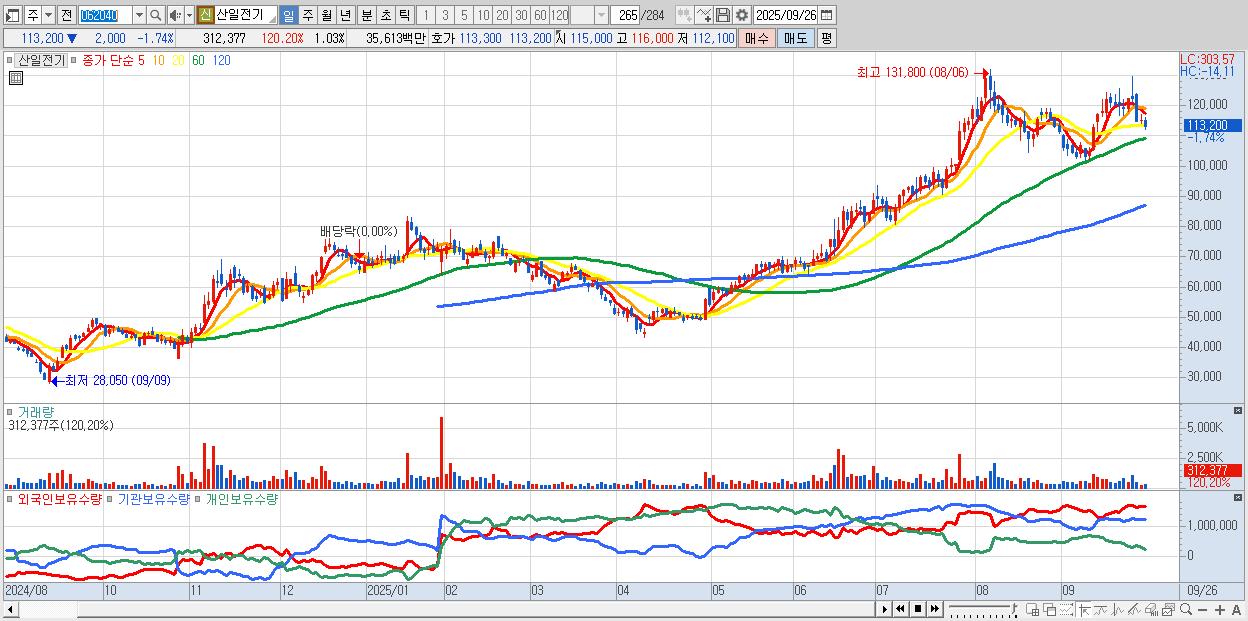Select the 30 interval button
Image resolution: width=1248 pixels, height=621 pixels.
[x=521, y=15]
